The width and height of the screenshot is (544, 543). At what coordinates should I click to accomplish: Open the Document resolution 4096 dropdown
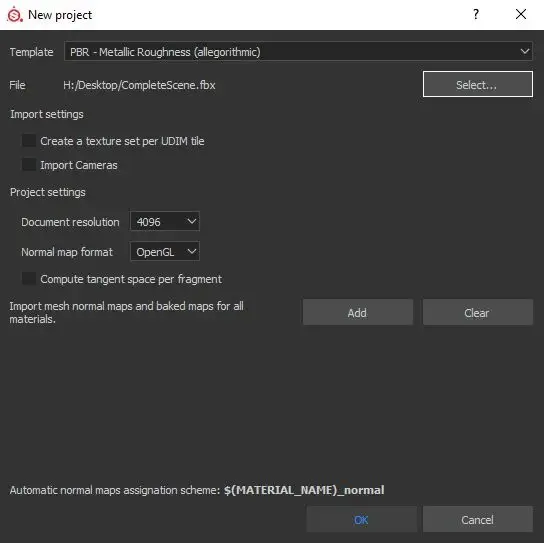165,221
